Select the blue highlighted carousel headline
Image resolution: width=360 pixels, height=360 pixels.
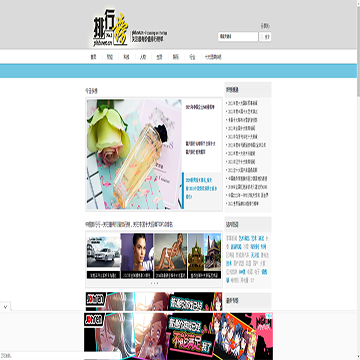[x=201, y=188]
